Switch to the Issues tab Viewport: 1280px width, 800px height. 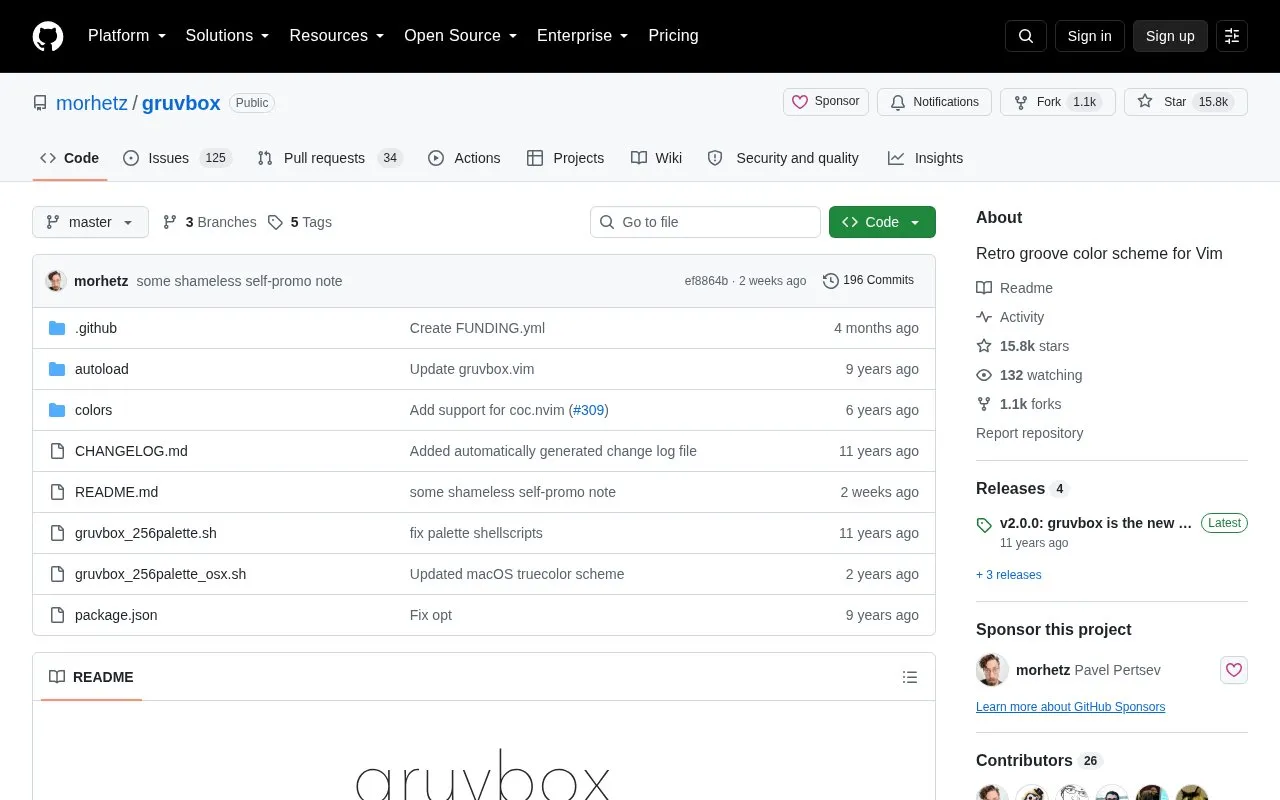(177, 158)
